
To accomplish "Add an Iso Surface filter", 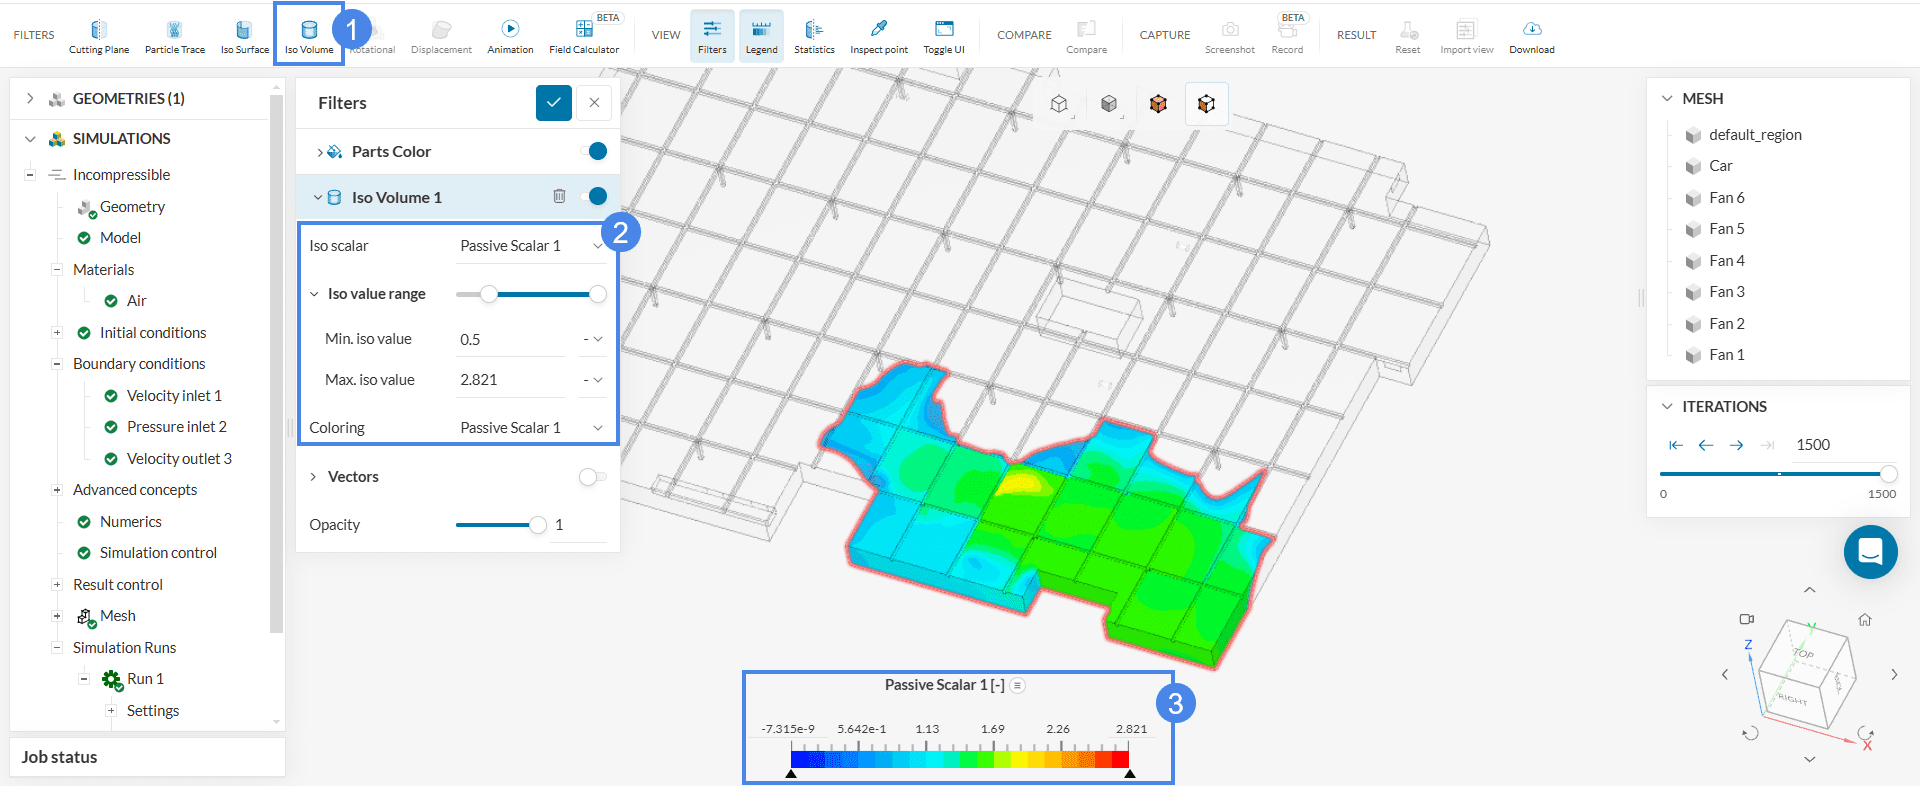I will pos(244,36).
